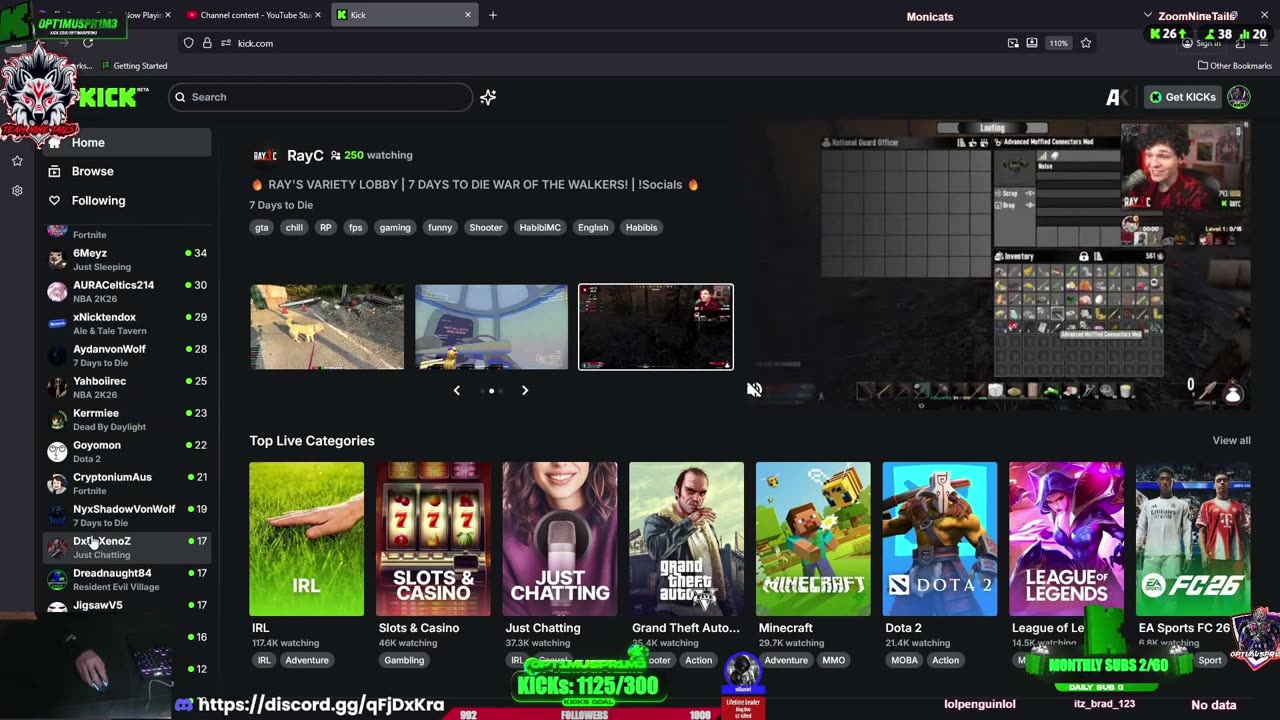
Task: Open the site permissions icon in address bar
Action: 226,43
